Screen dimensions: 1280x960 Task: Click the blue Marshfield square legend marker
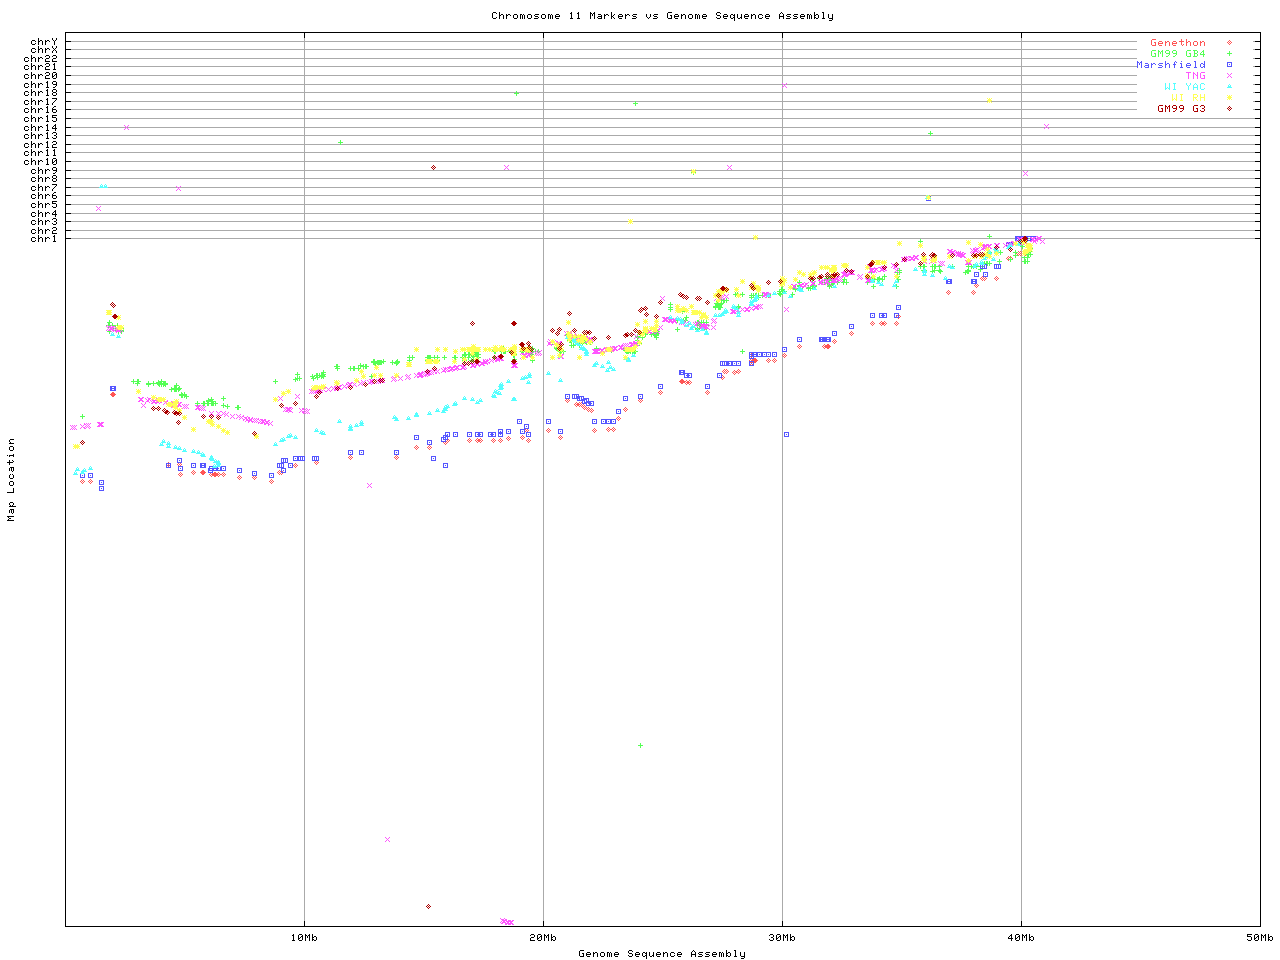[1229, 65]
